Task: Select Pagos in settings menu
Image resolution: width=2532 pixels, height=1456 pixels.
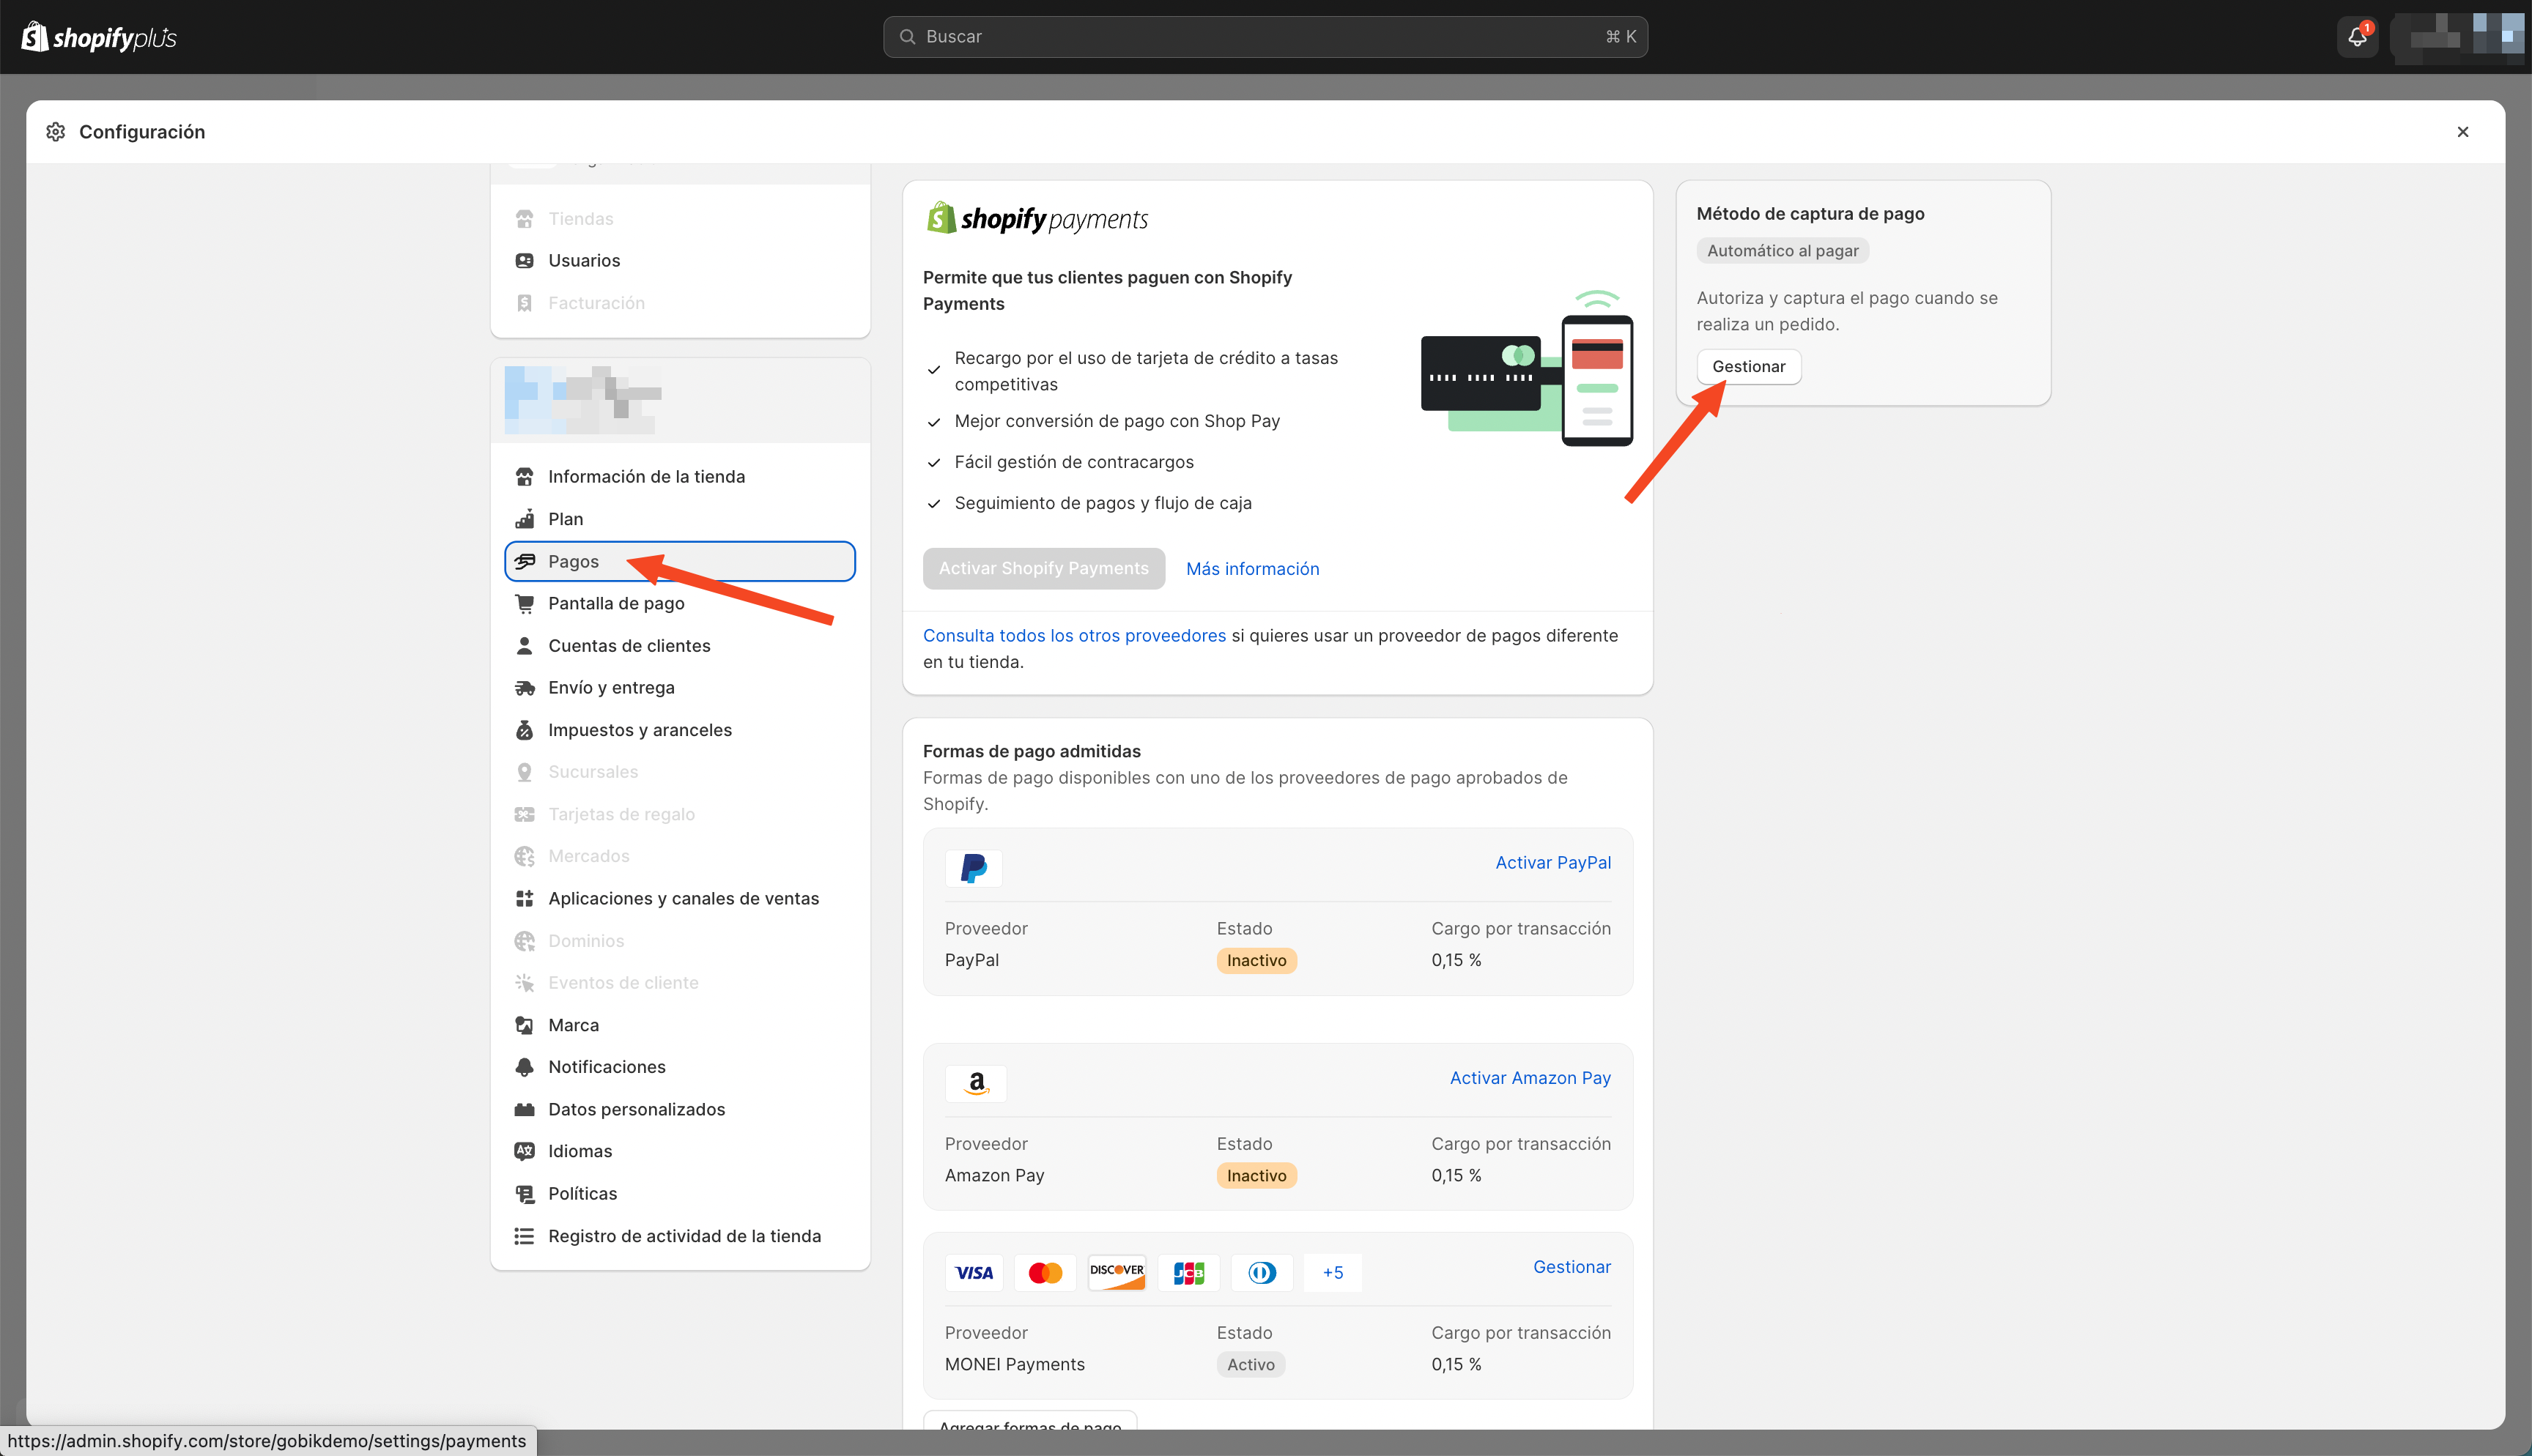Action: [680, 562]
